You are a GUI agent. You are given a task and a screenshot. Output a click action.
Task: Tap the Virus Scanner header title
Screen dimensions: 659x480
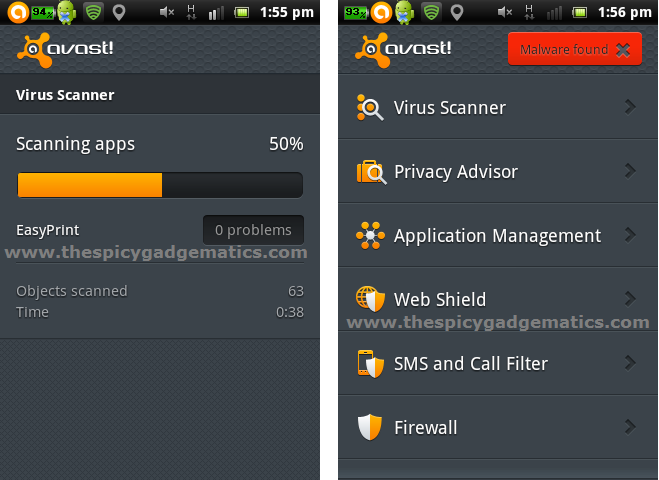tap(65, 95)
